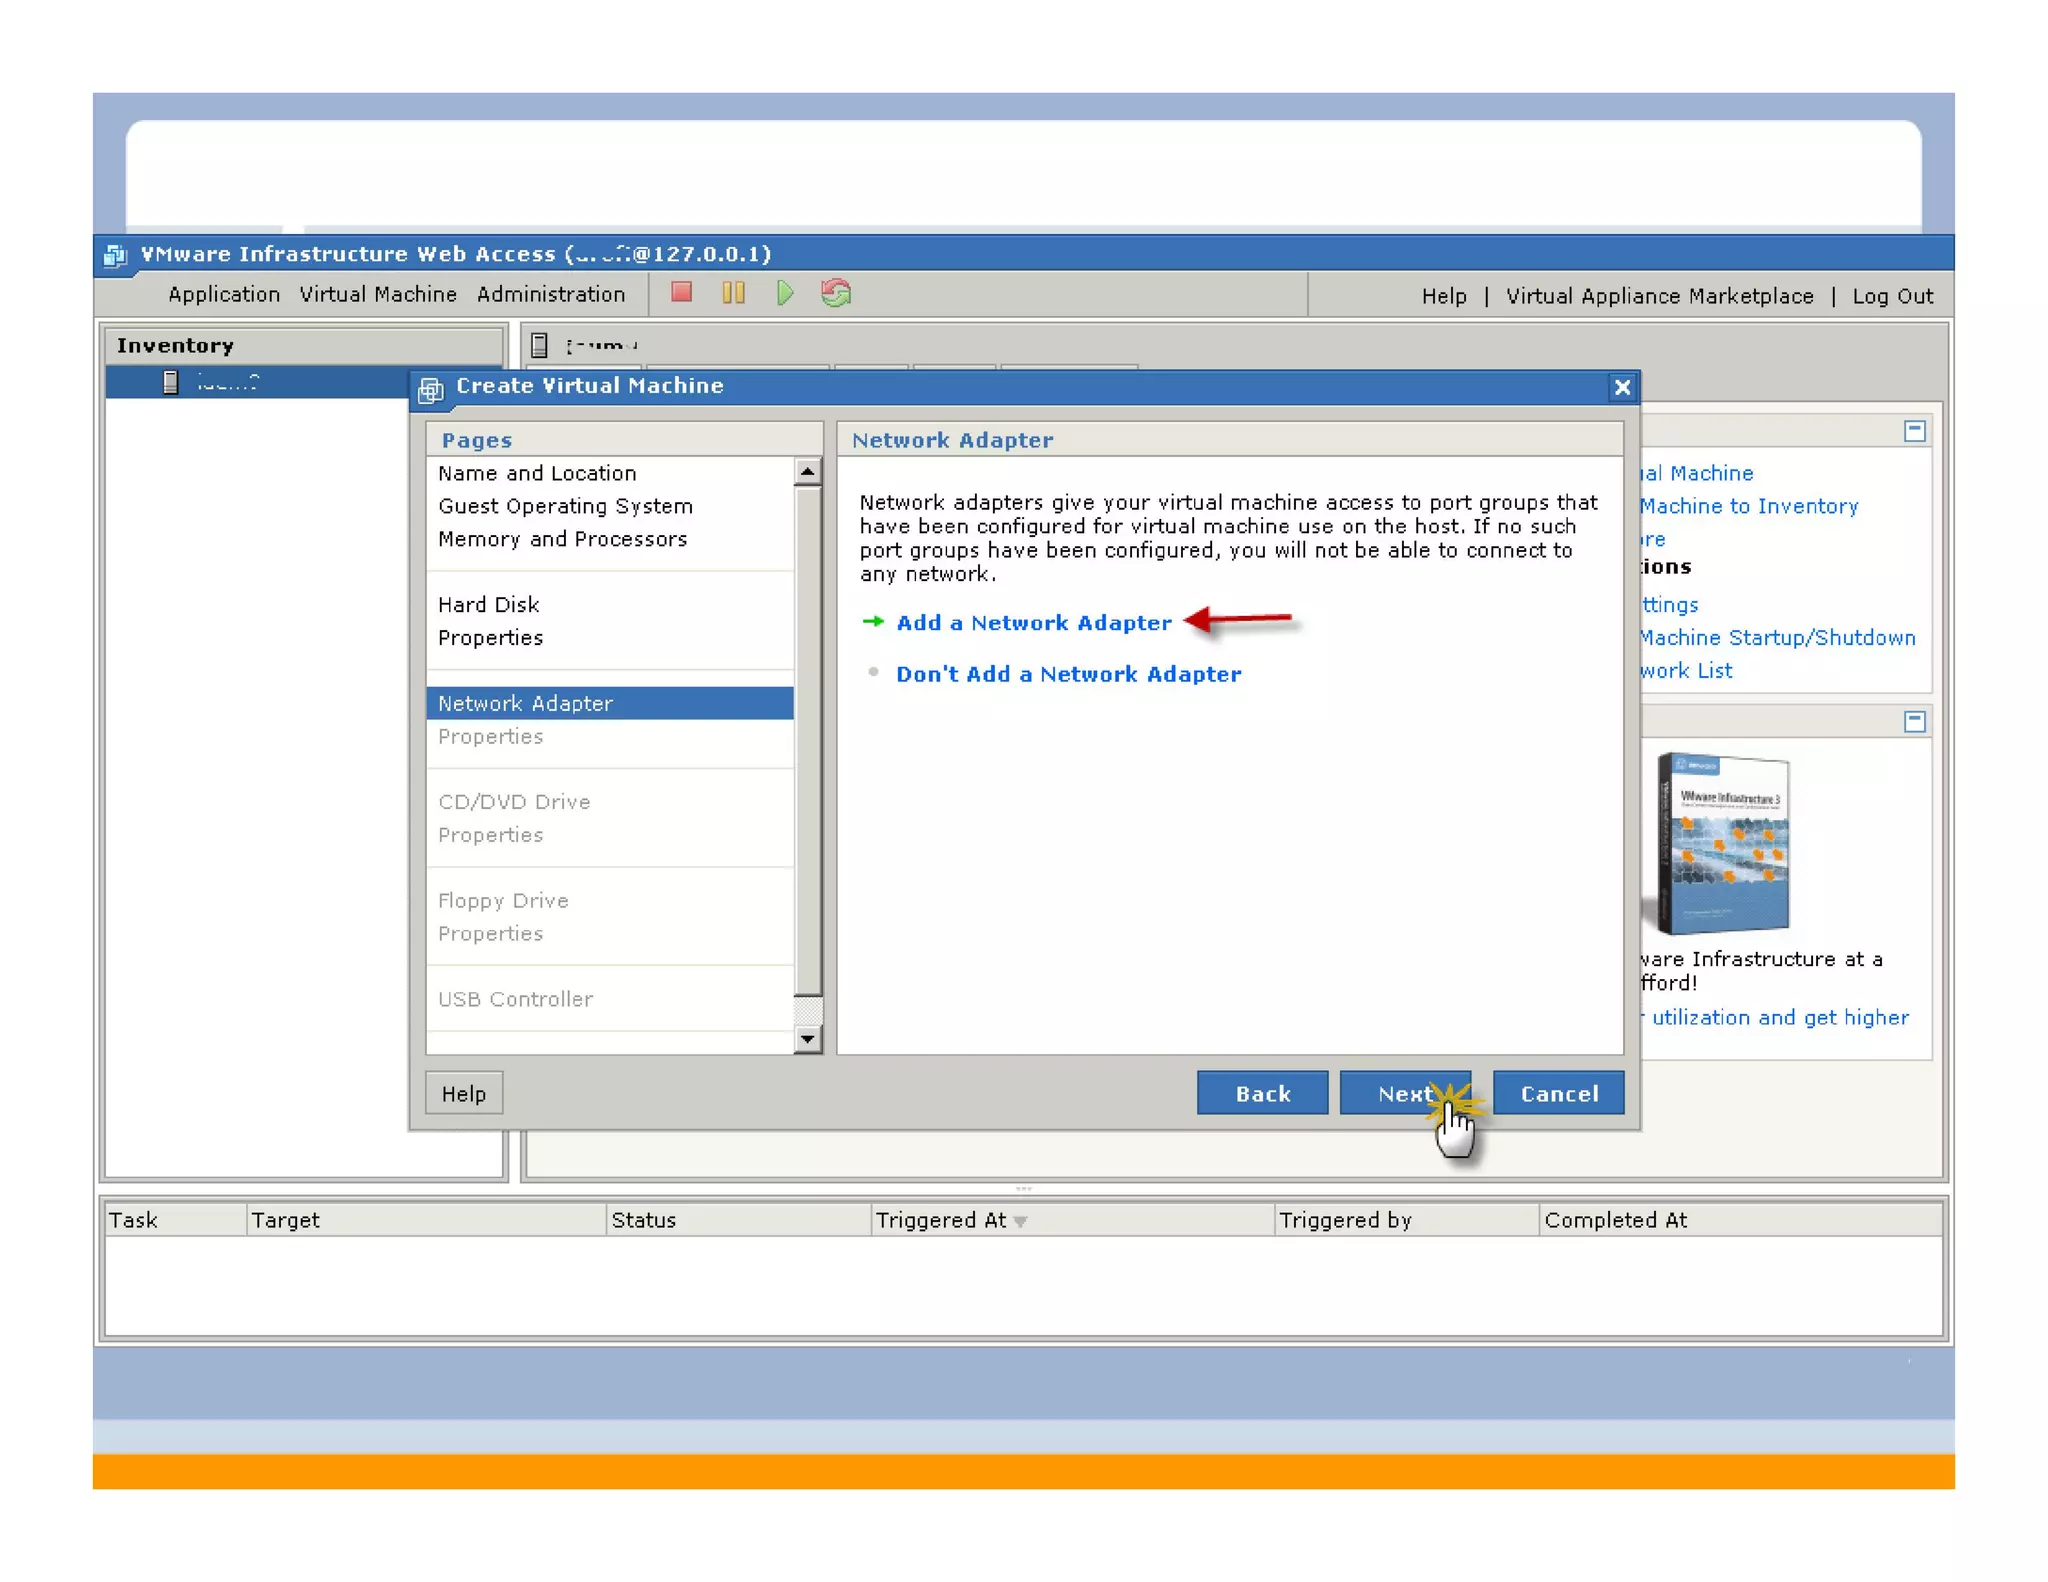Image resolution: width=2048 pixels, height=1582 pixels.
Task: Collapse the upper right commands panel
Action: click(x=1914, y=431)
